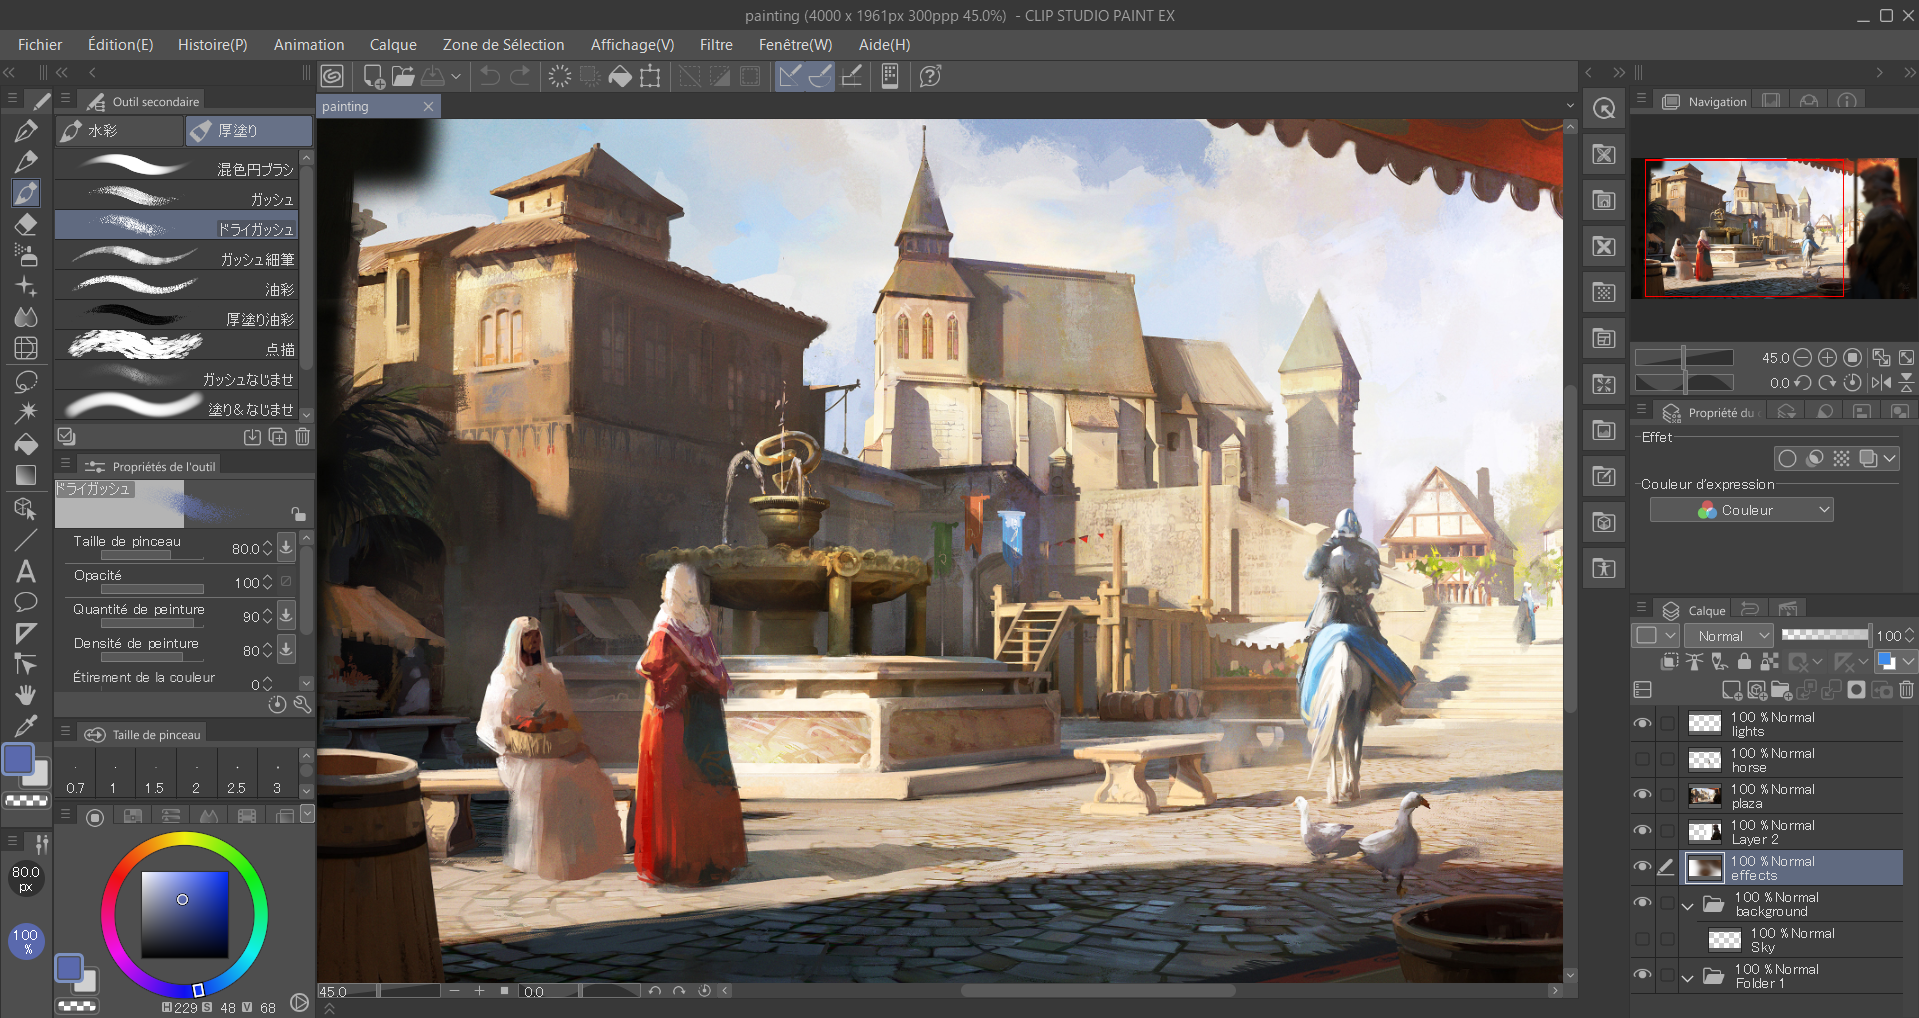This screenshot has height=1018, width=1919.
Task: Select the Eyedropper tool
Action: (26, 725)
